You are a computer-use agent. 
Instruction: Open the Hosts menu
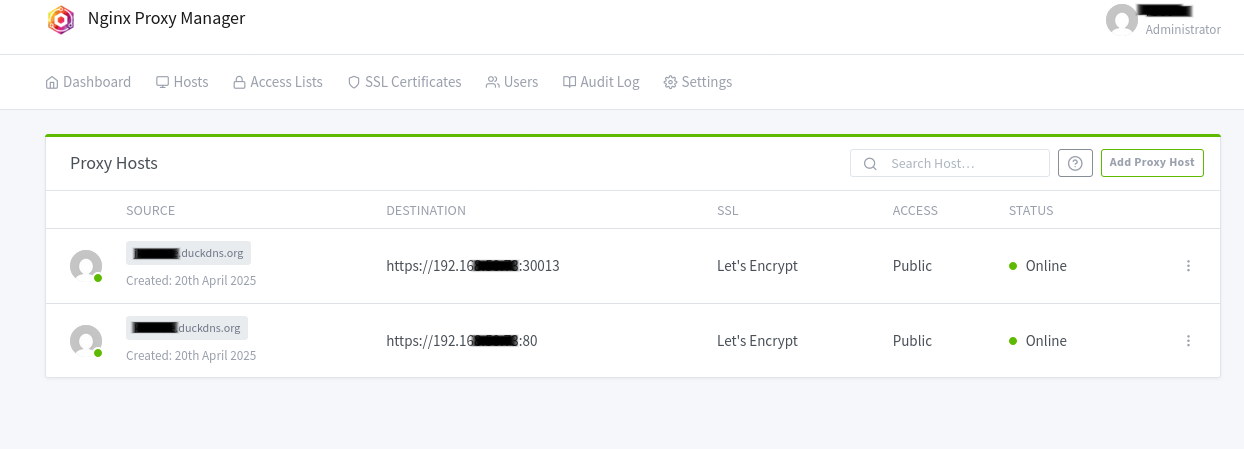[x=182, y=82]
